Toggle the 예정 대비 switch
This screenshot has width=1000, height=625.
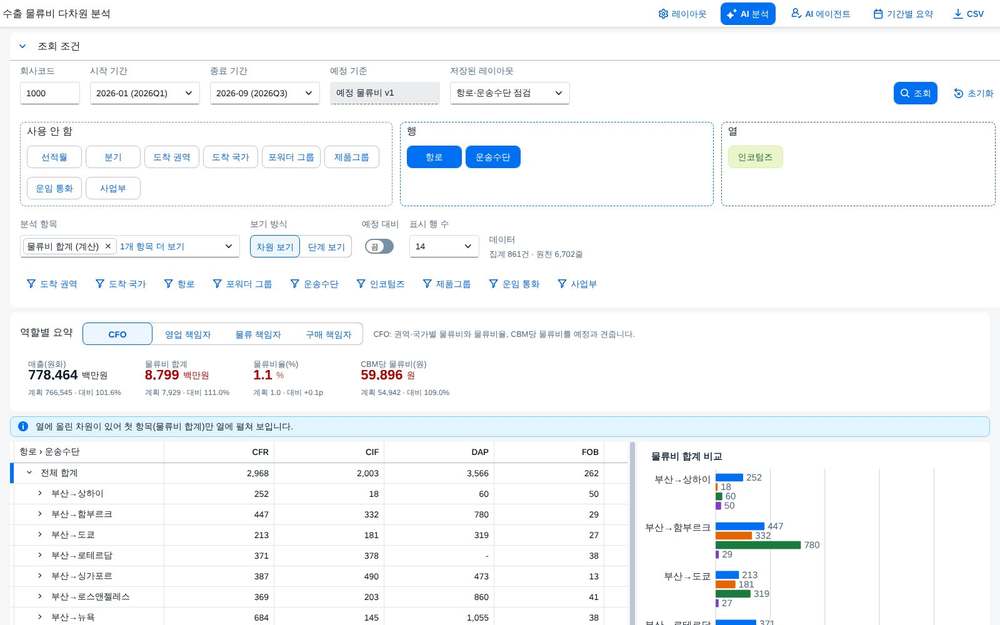(x=379, y=246)
